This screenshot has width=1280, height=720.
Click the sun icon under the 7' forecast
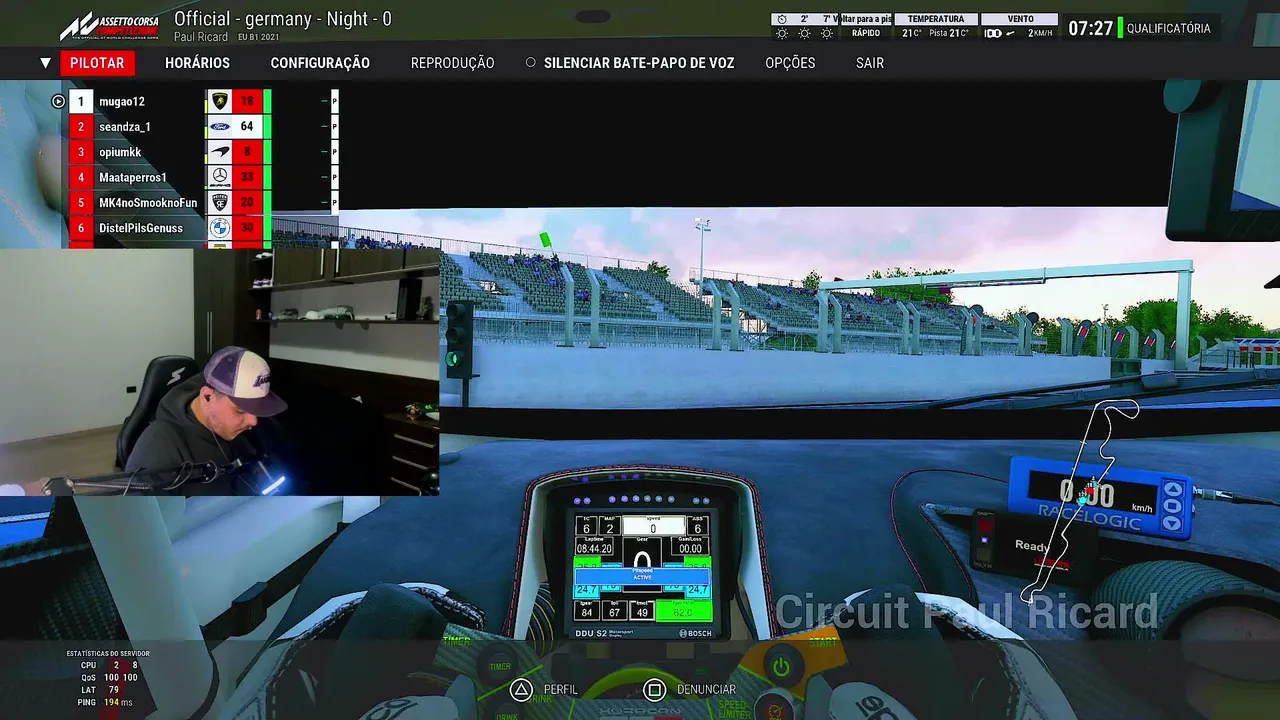pos(827,34)
